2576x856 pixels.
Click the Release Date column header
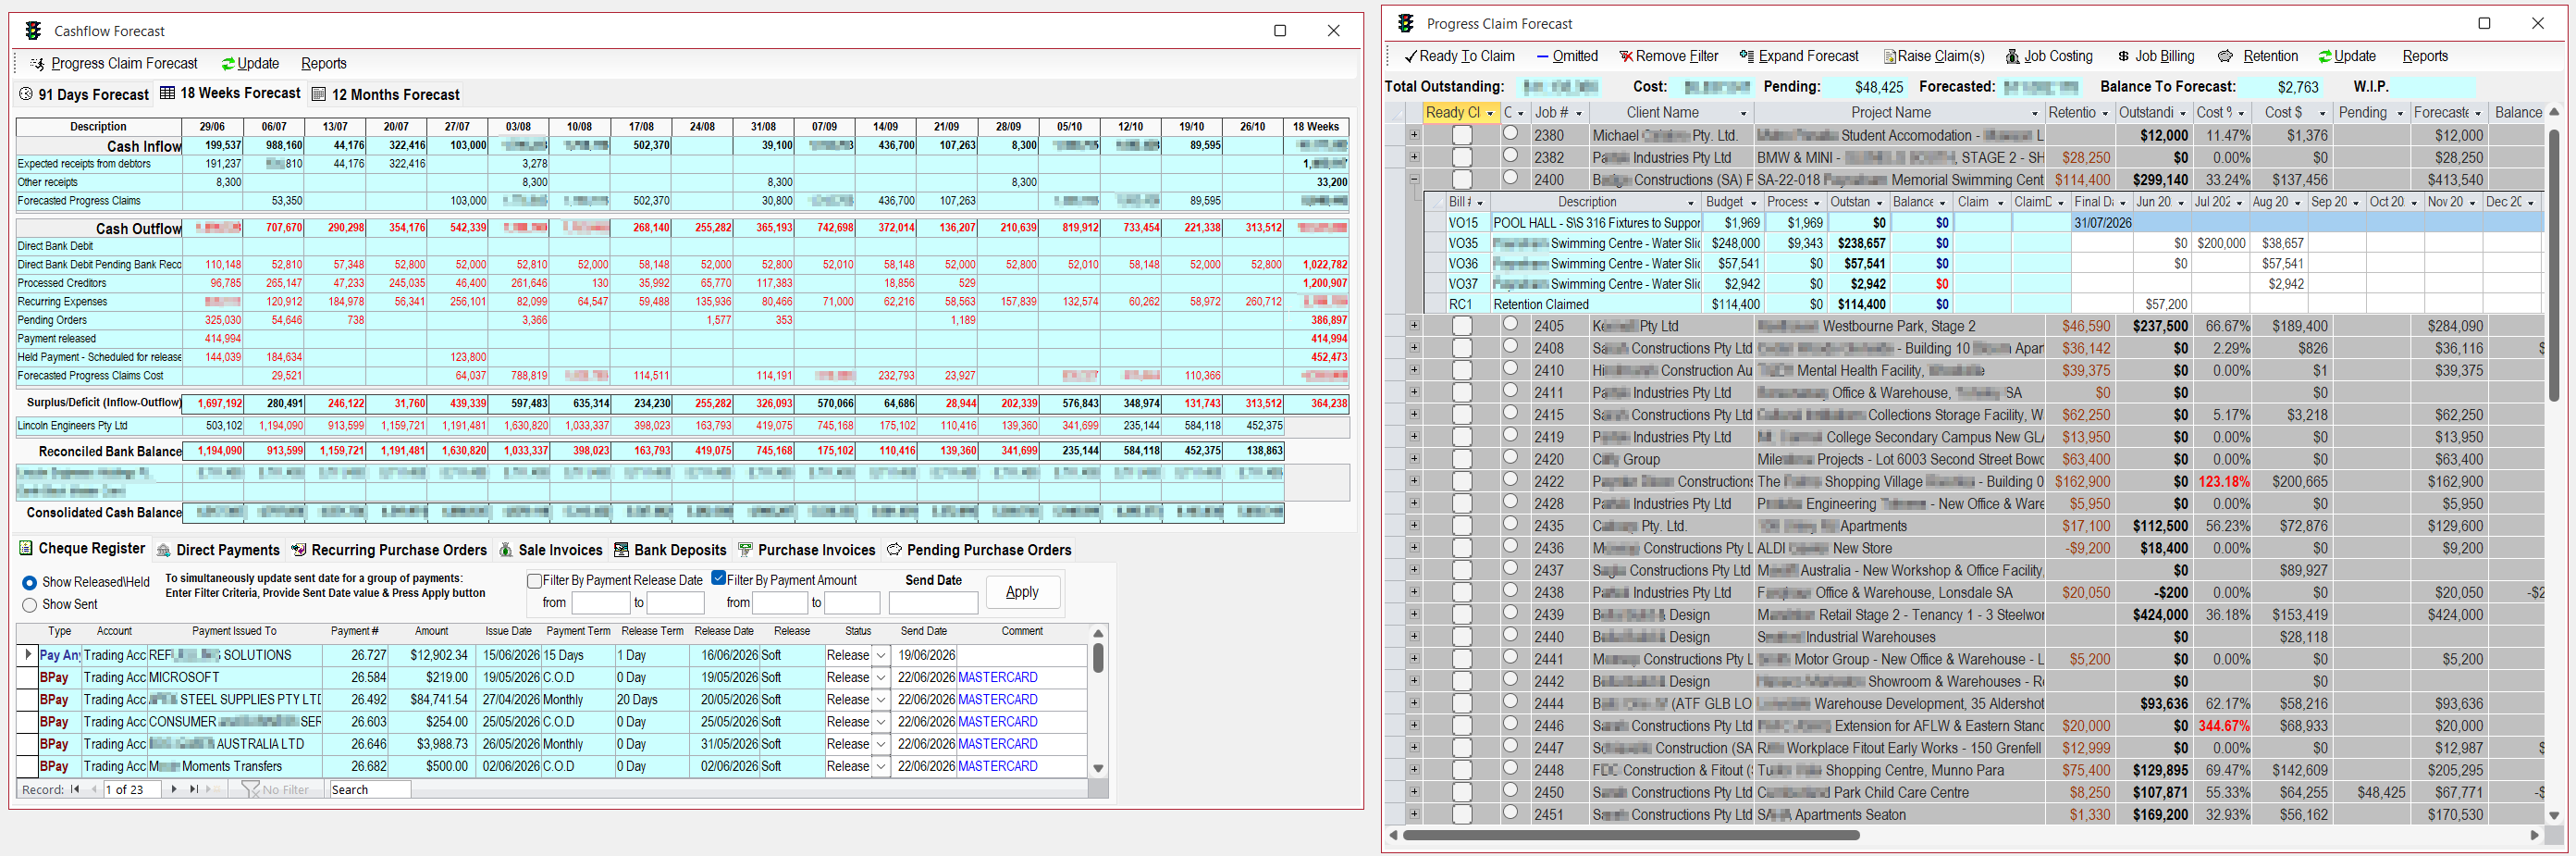coord(724,632)
